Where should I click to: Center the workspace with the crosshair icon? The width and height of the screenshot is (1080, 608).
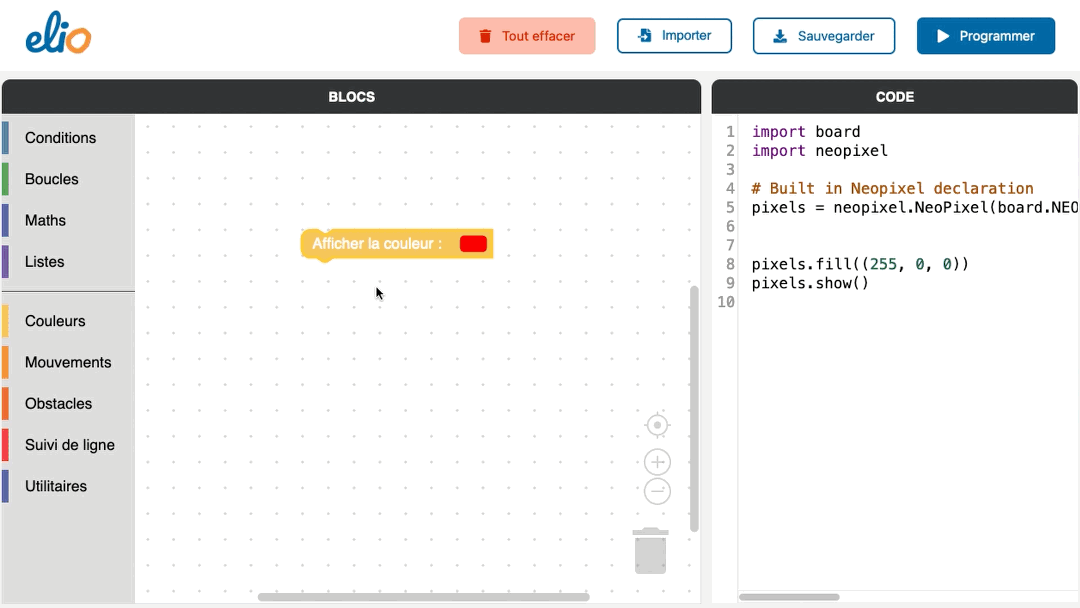(x=657, y=425)
